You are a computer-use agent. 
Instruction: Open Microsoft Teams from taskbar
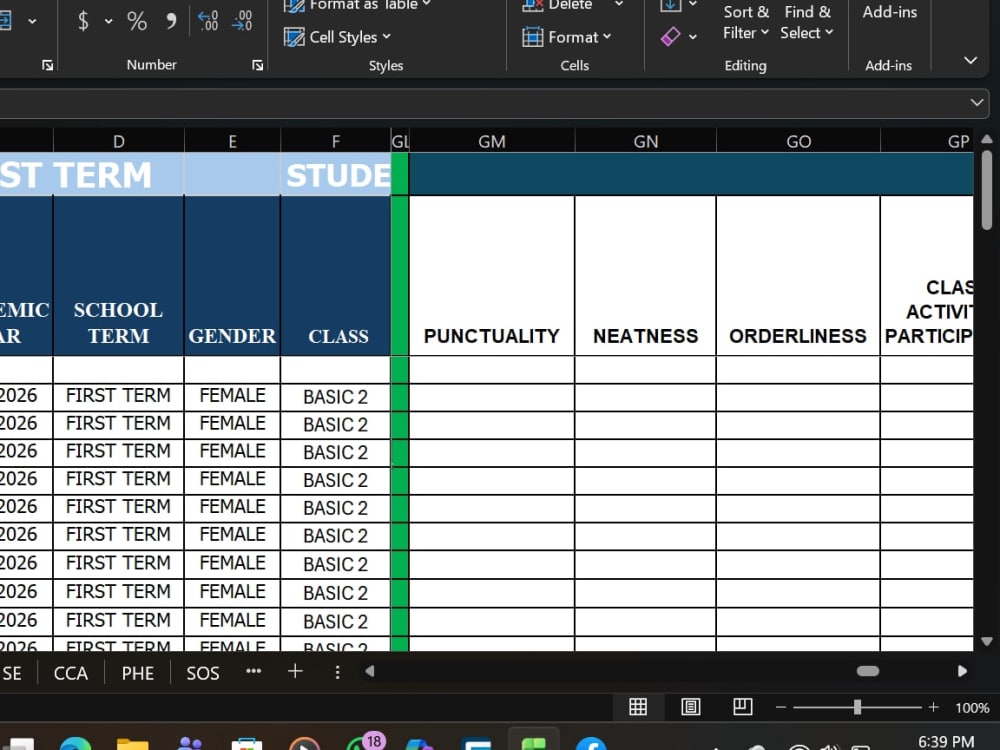189,744
